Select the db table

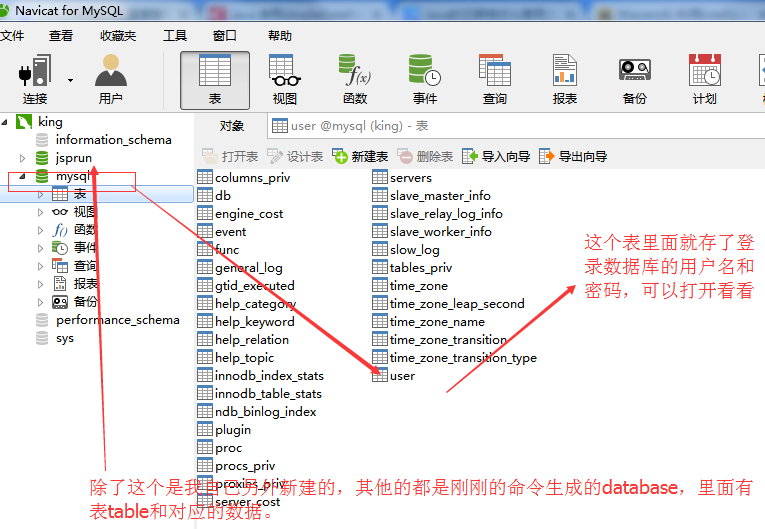click(214, 196)
